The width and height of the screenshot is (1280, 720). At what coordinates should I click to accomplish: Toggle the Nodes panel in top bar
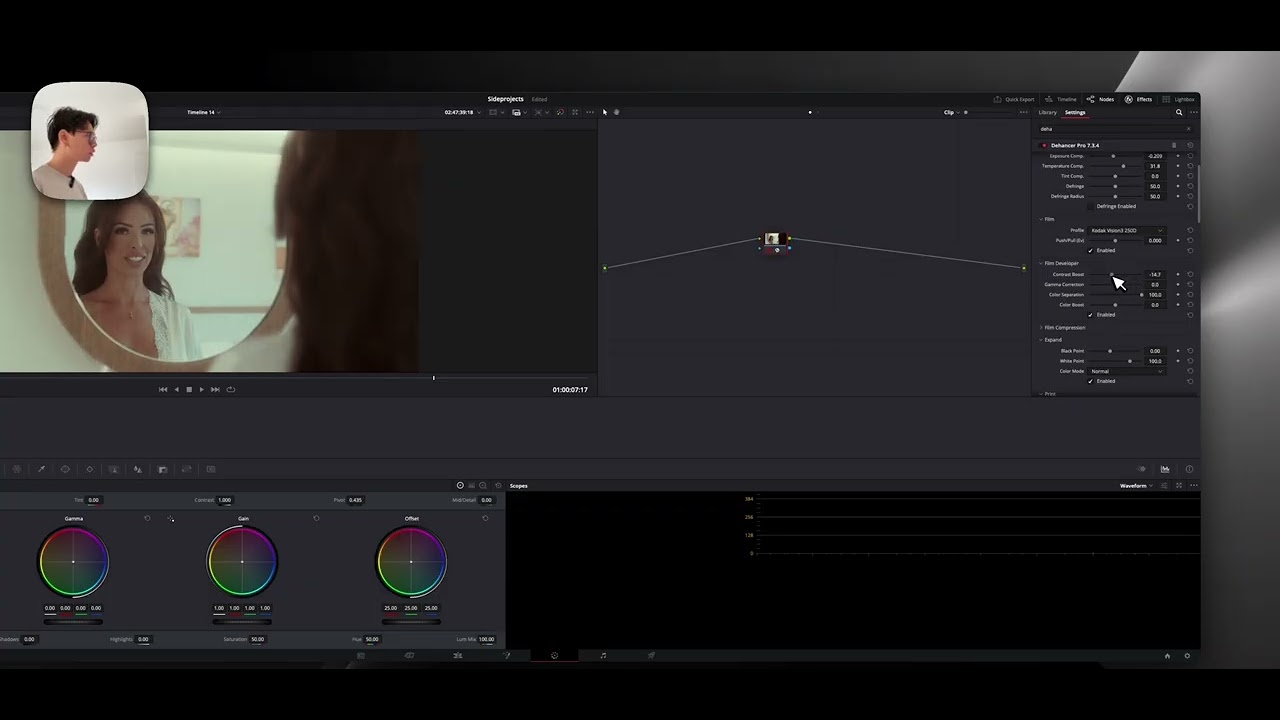click(x=1100, y=99)
